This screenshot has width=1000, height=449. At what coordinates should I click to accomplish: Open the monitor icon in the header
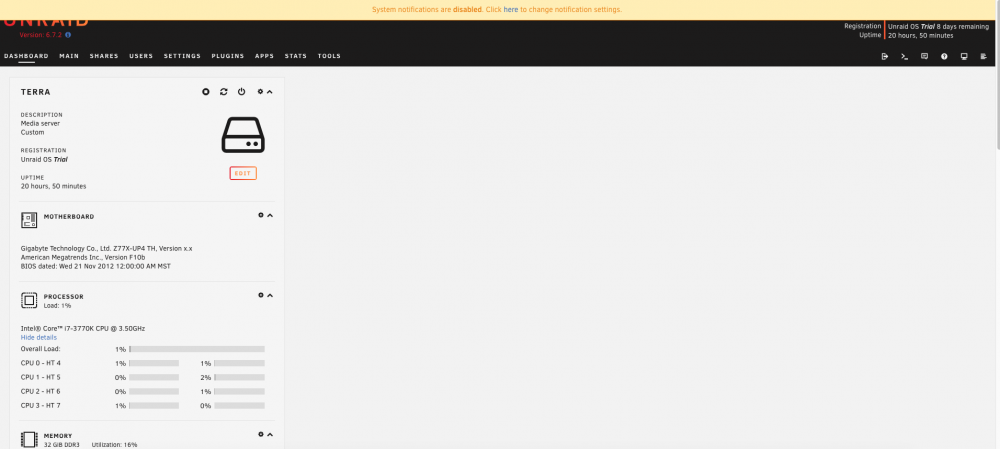pyautogui.click(x=964, y=56)
